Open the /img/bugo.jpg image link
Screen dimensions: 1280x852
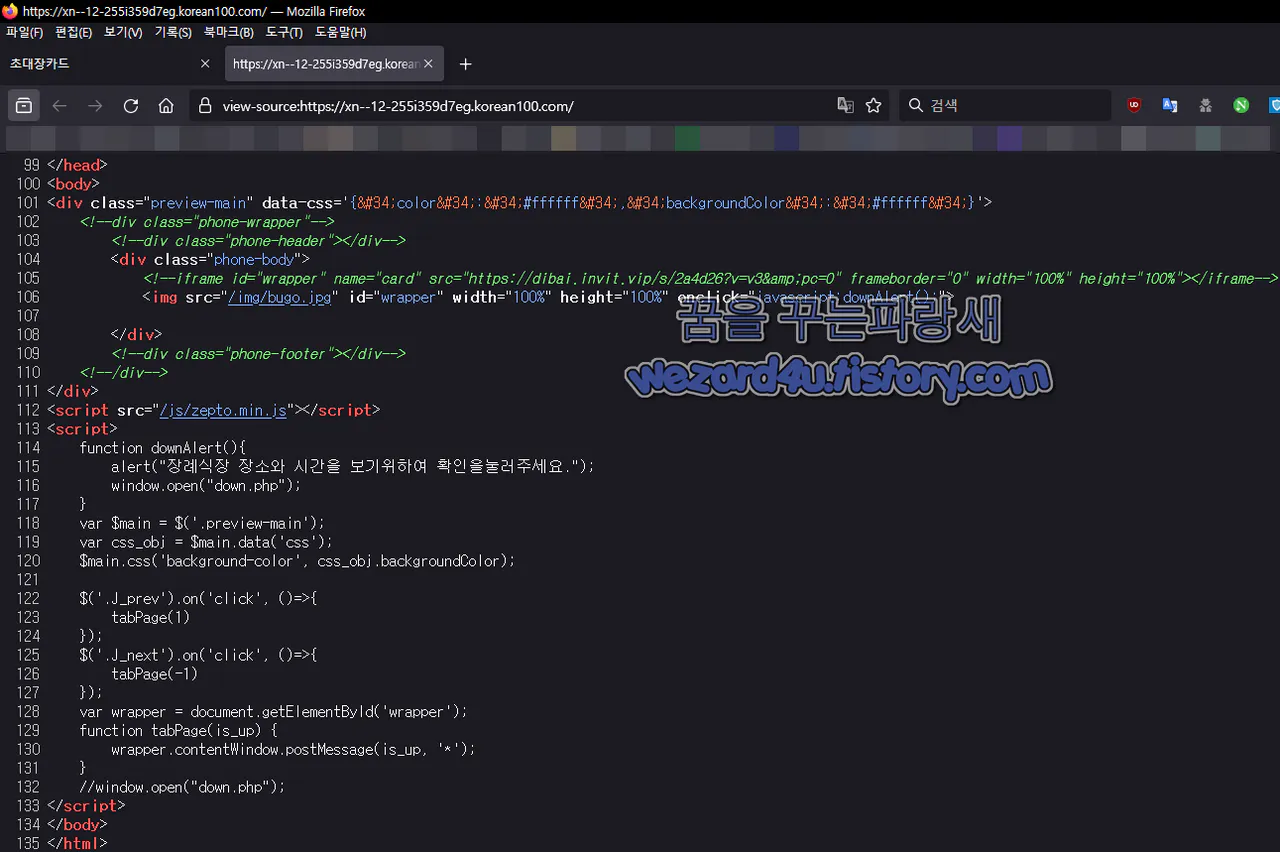click(279, 297)
